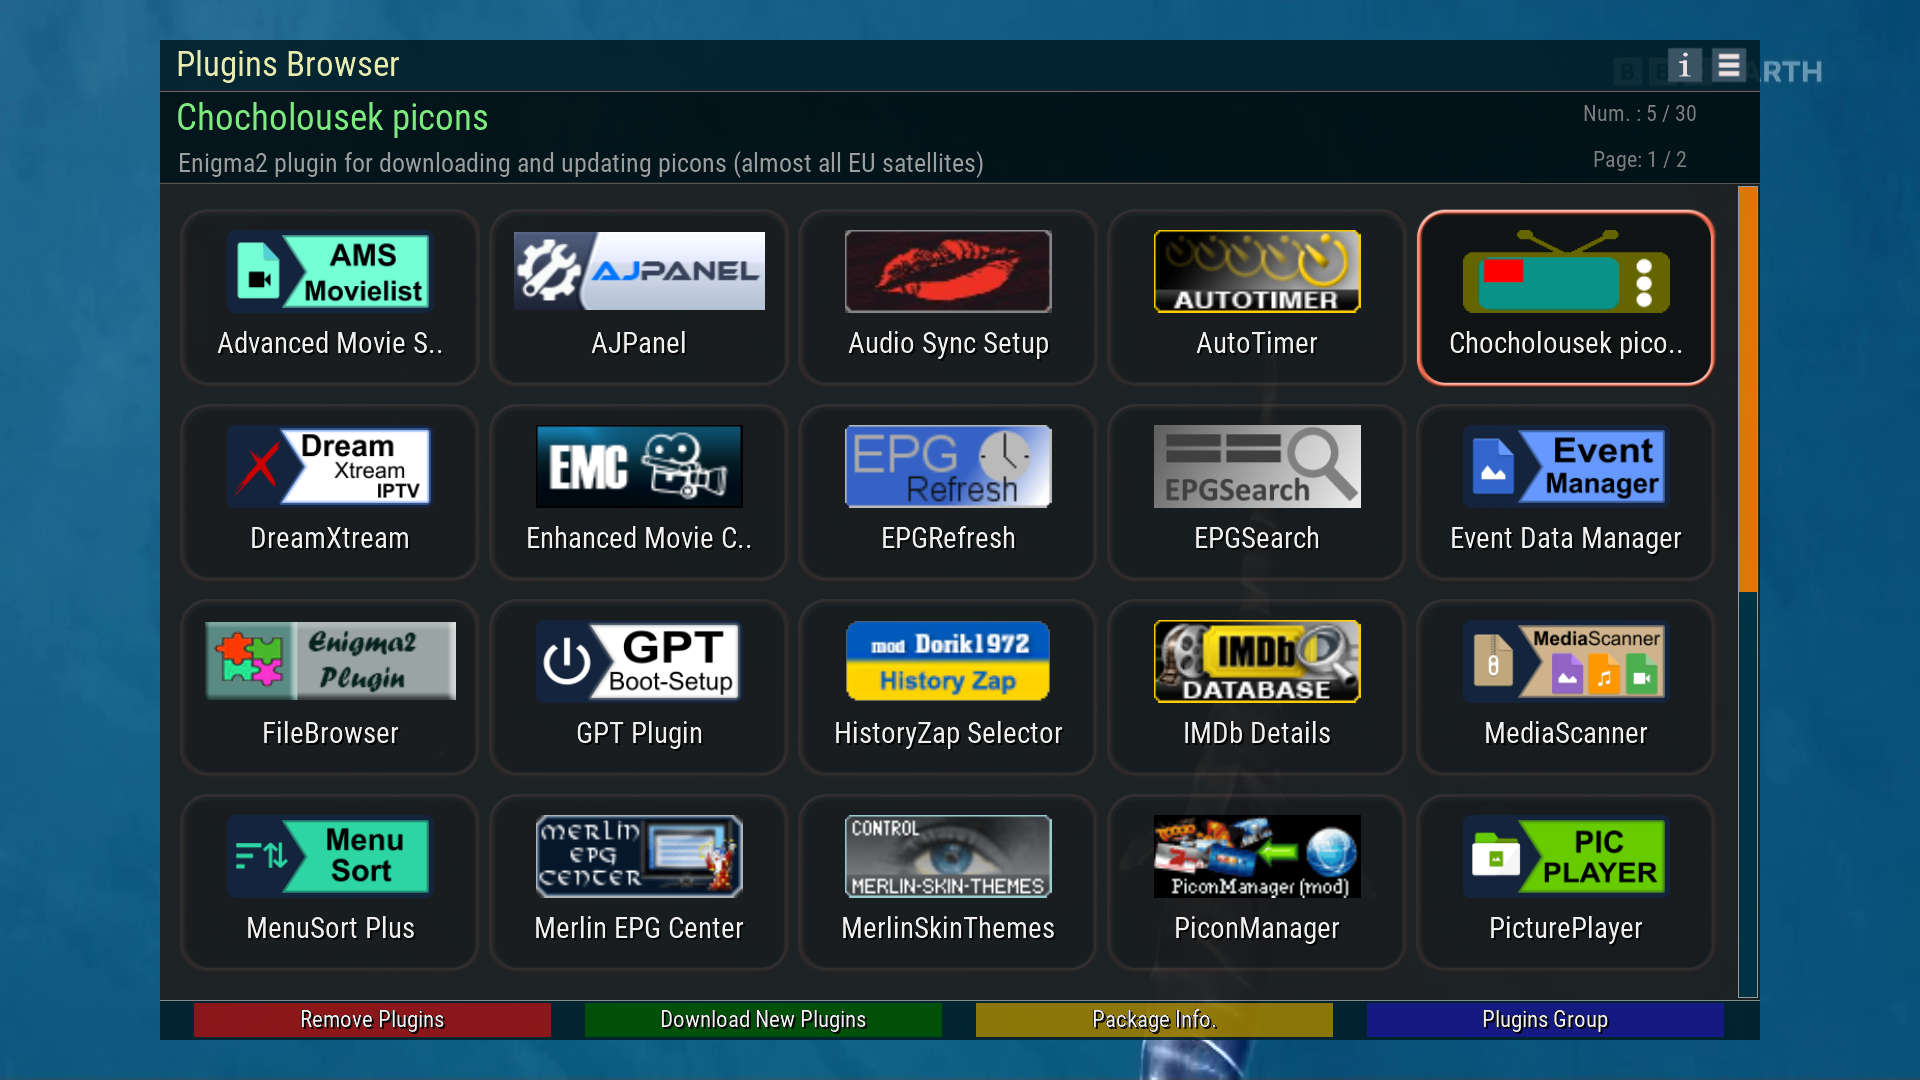Open the AMS Movielist plugin icon

click(329, 272)
